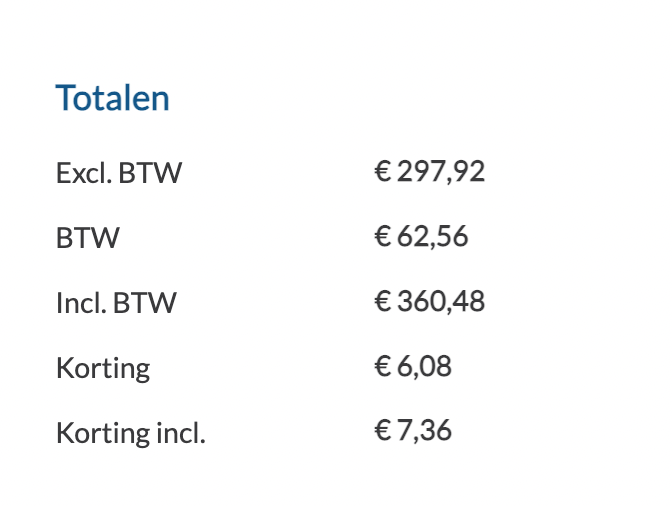Click the Korting row label
The width and height of the screenshot is (672, 506).
[x=103, y=369]
